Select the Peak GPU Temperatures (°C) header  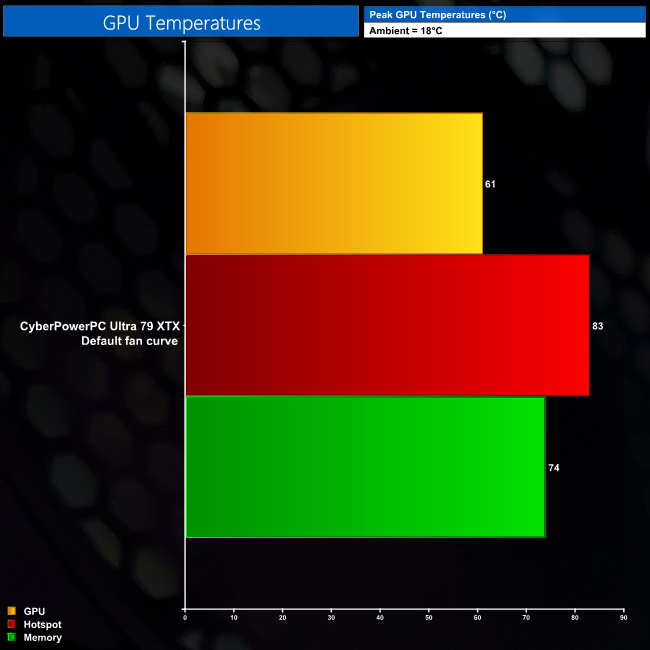tap(504, 15)
